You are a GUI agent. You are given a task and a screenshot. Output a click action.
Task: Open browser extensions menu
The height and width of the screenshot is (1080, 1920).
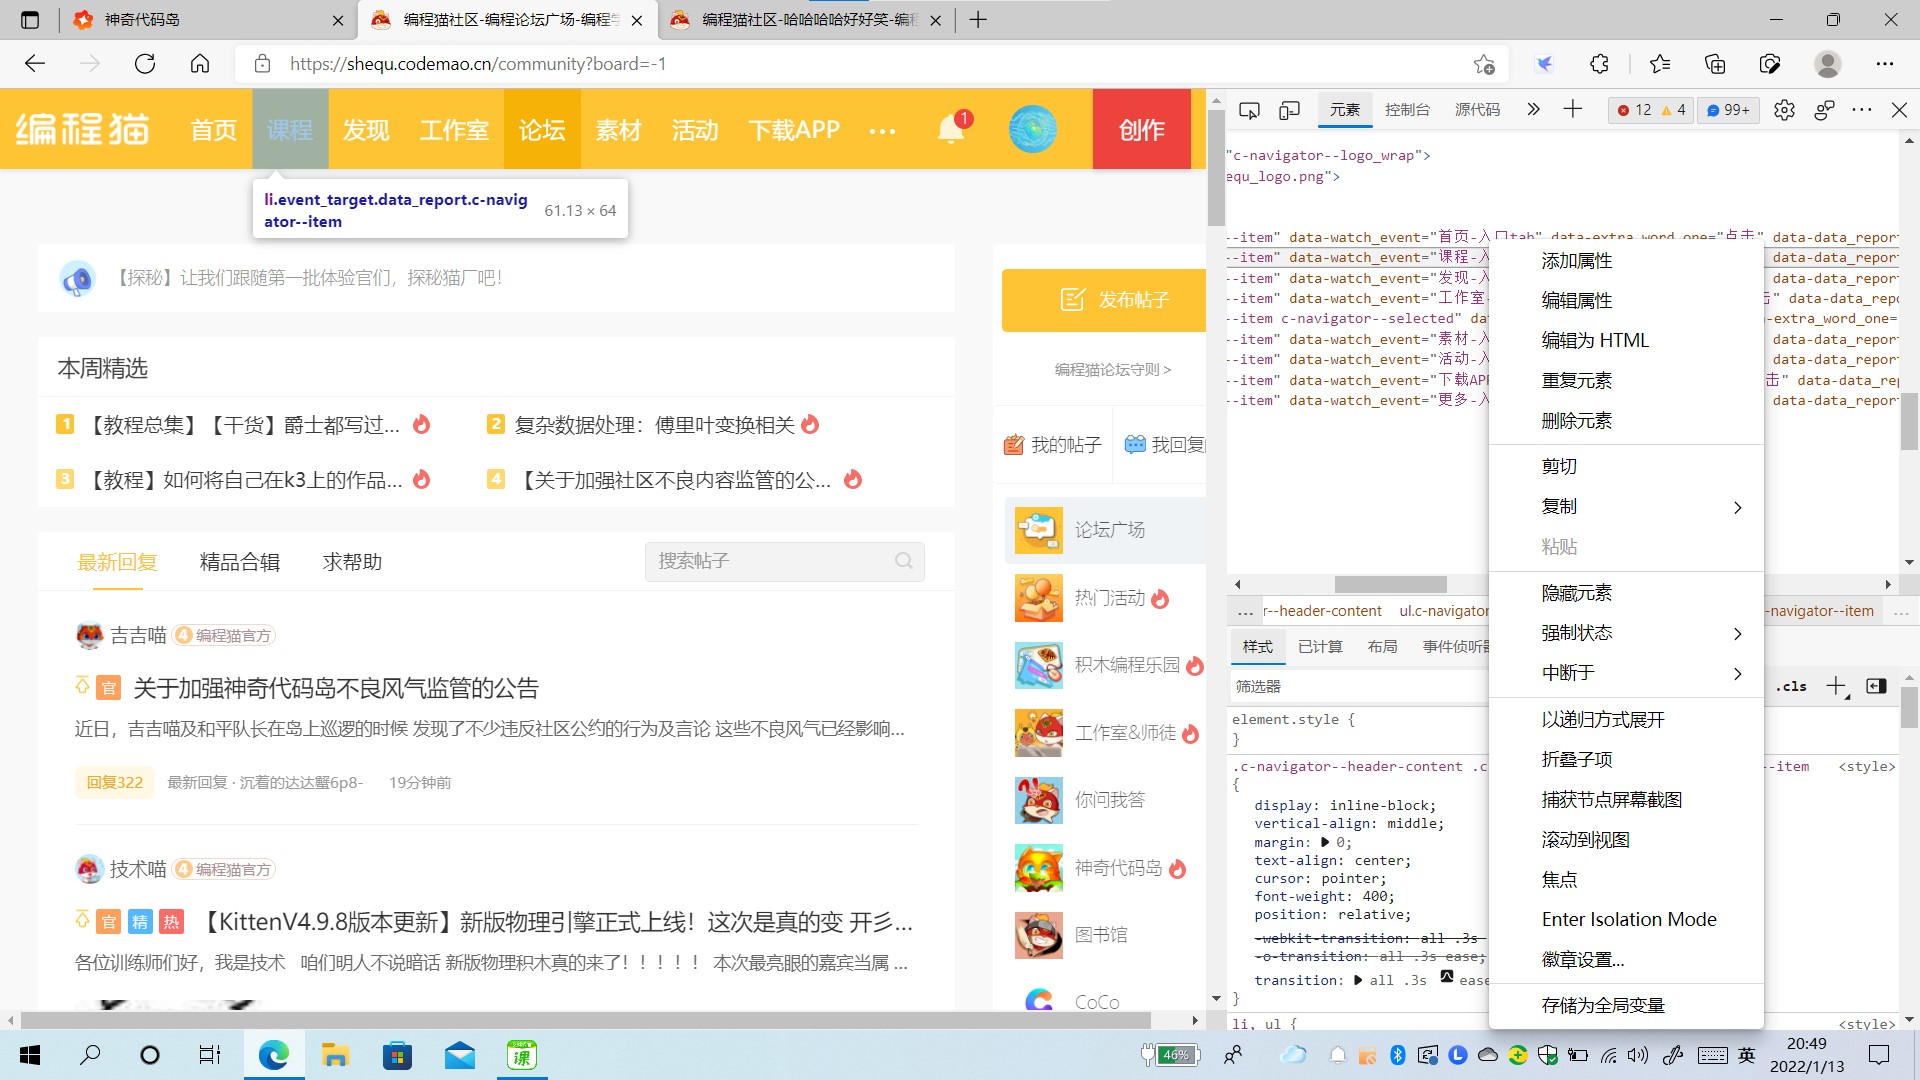[1599, 64]
